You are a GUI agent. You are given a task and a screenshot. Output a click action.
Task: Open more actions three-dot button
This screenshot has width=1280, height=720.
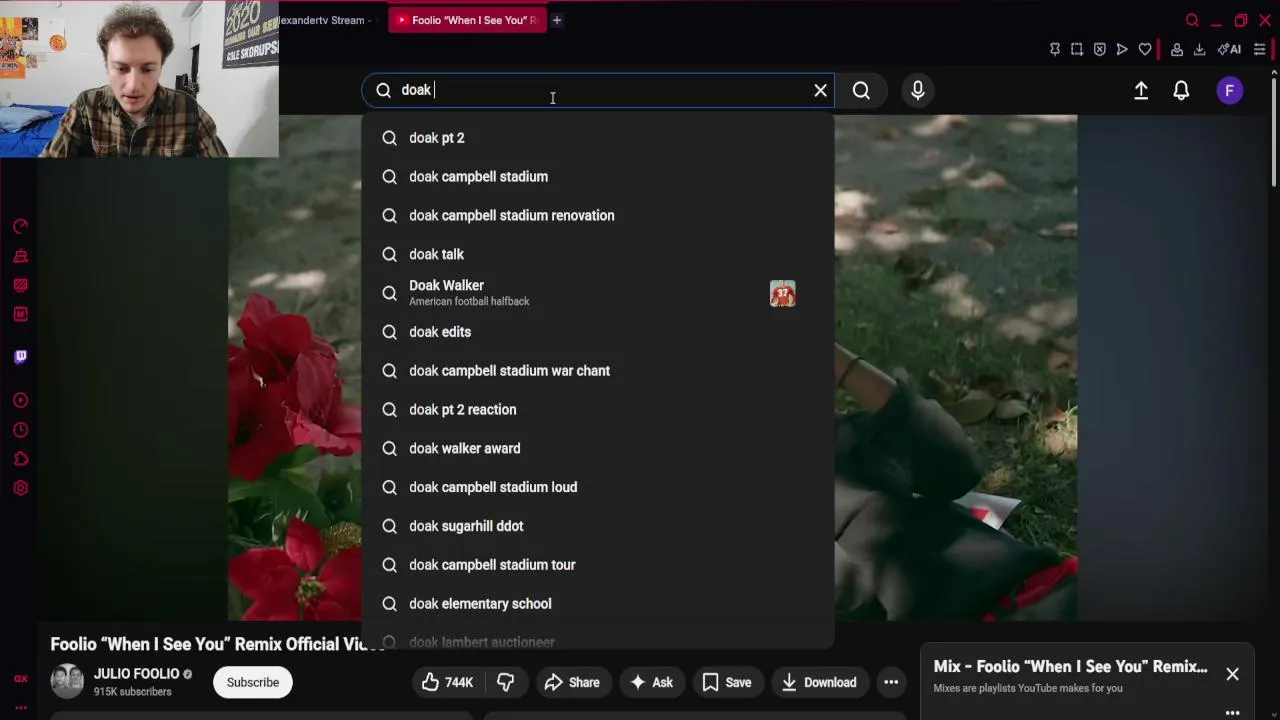[891, 682]
